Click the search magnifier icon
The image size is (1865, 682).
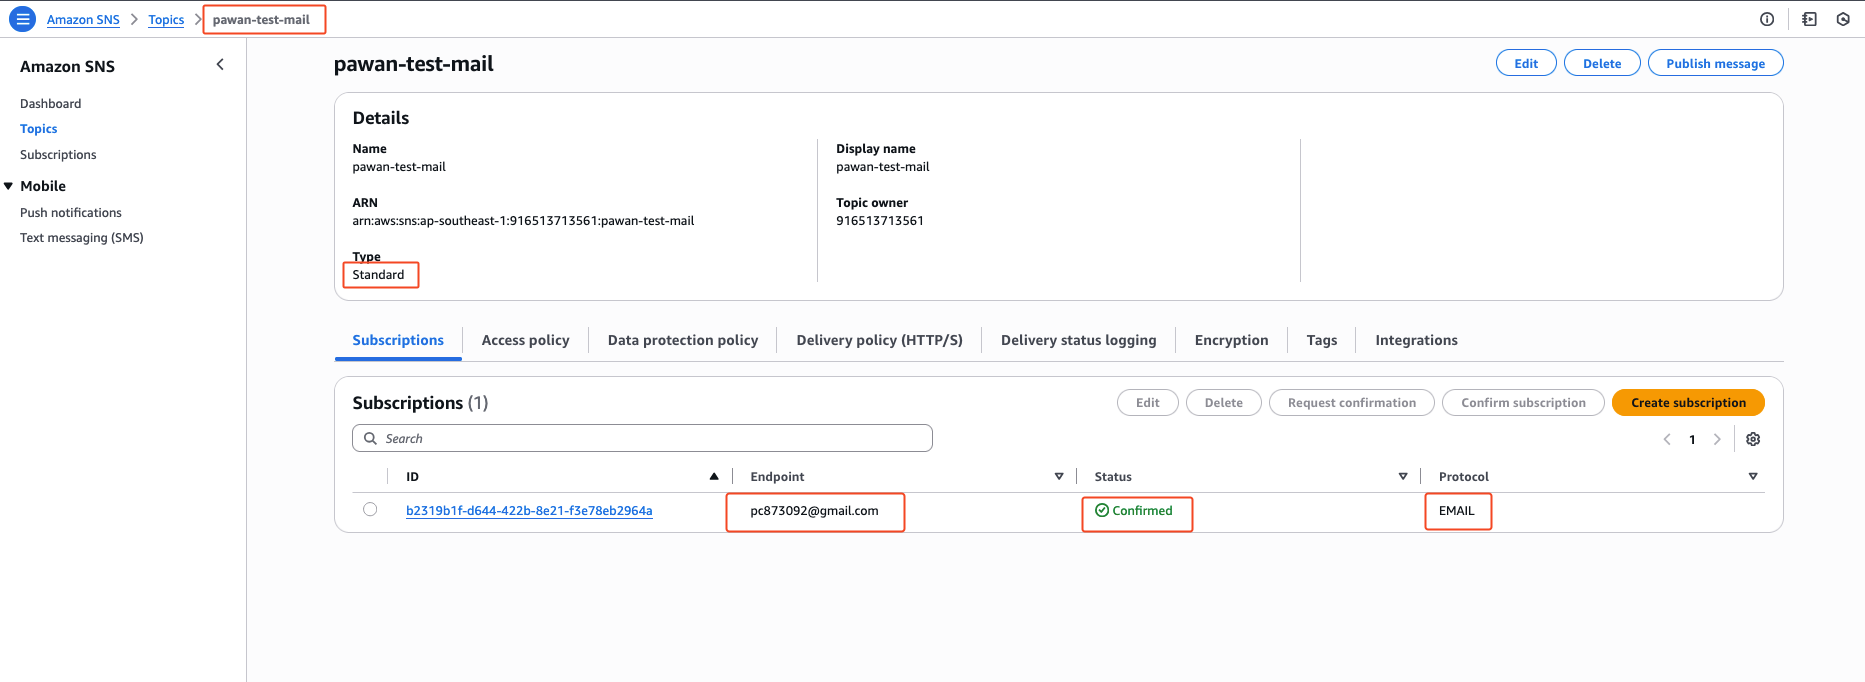point(370,438)
